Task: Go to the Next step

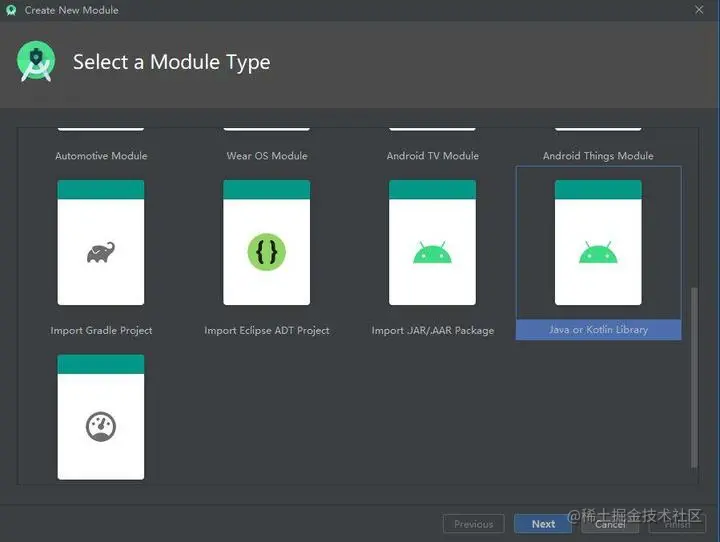Action: tap(543, 524)
